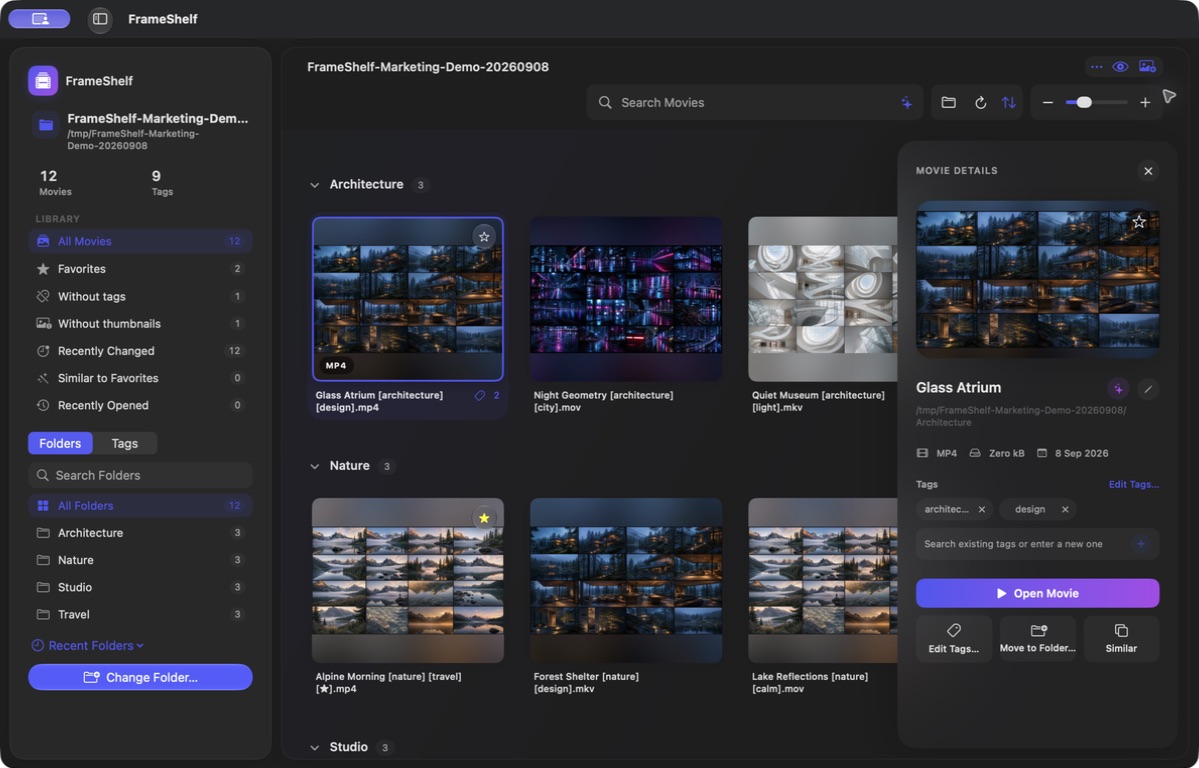Viewport: 1199px width, 768px height.
Task: Collapse the Nature section
Action: 314,466
